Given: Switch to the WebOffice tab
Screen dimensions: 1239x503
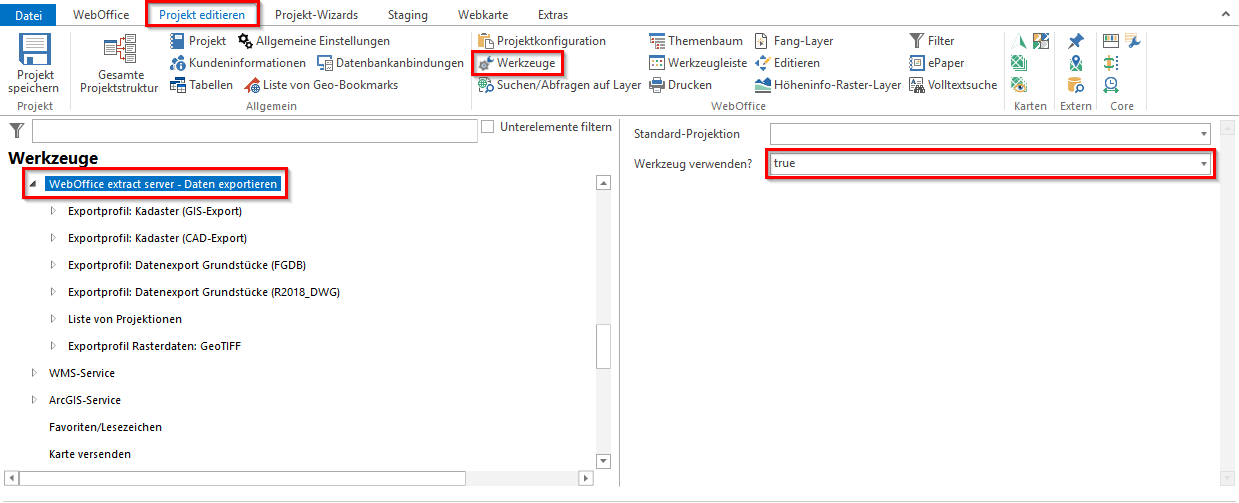Looking at the screenshot, I should (x=101, y=15).
